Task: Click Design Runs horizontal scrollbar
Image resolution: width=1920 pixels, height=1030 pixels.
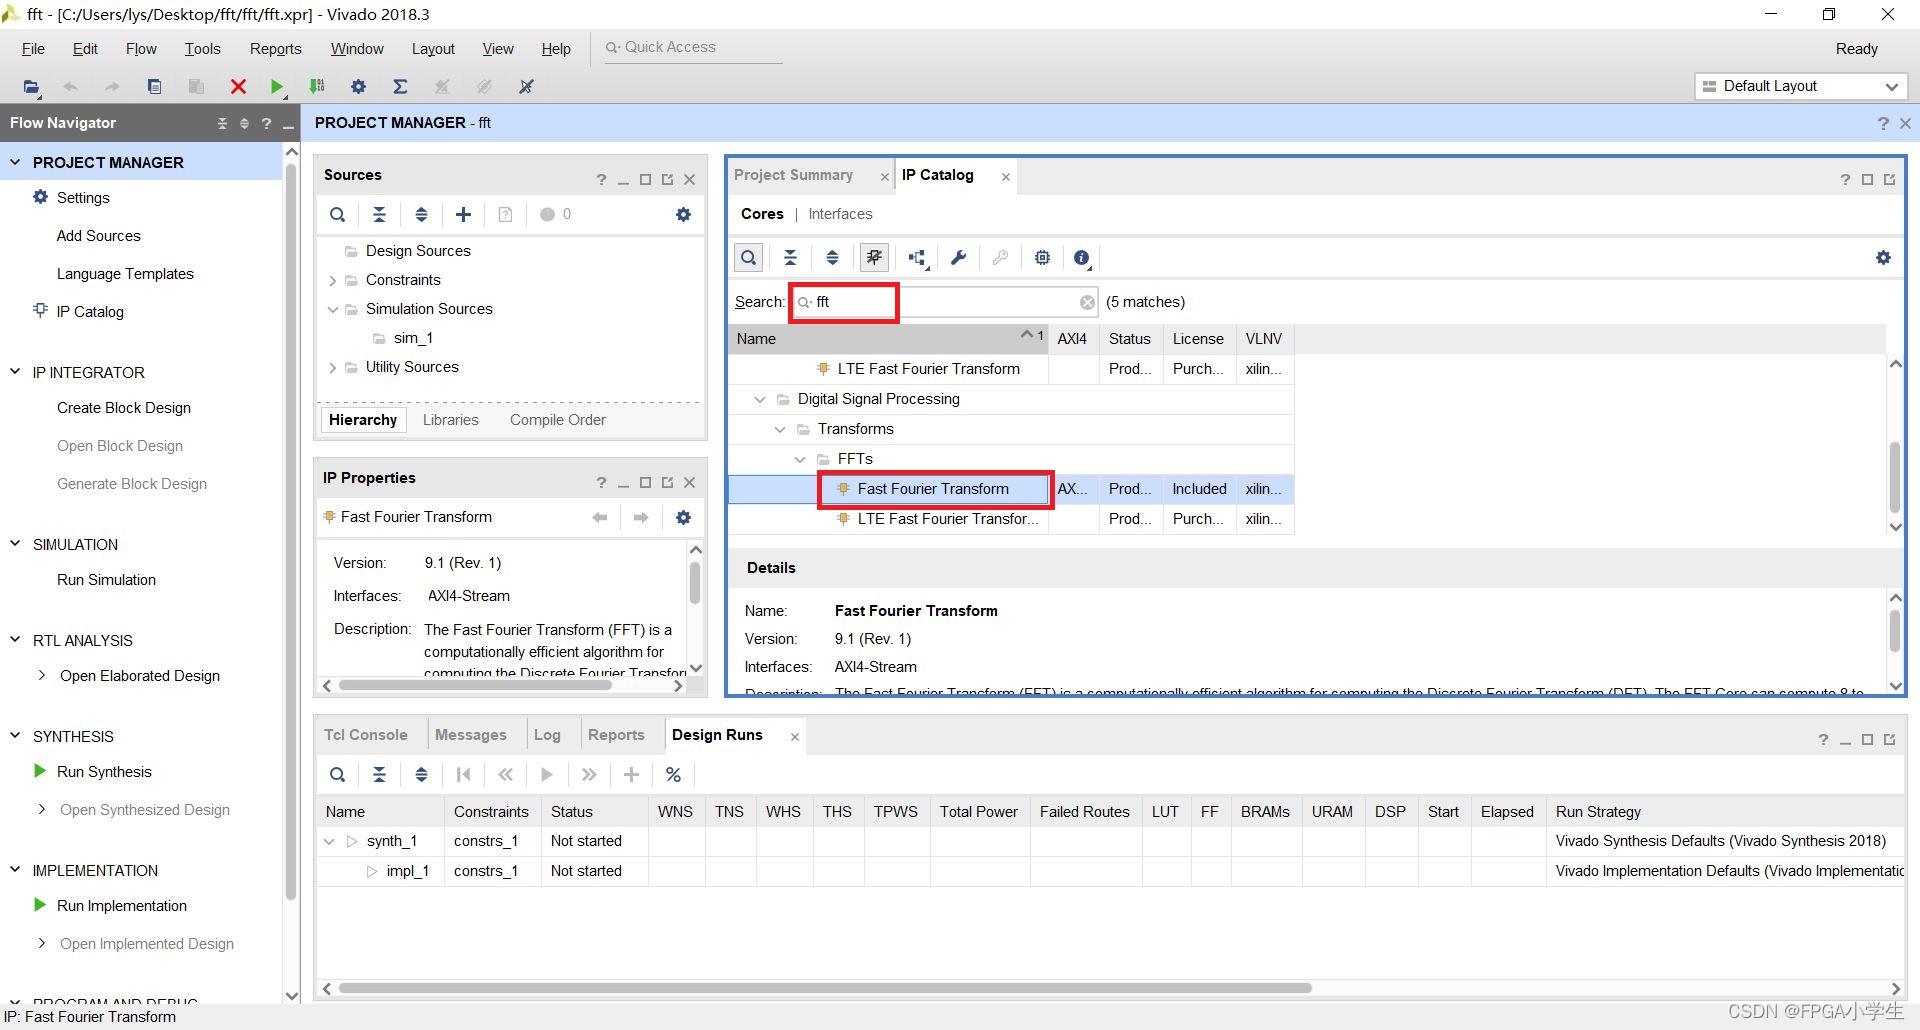Action: (x=825, y=988)
